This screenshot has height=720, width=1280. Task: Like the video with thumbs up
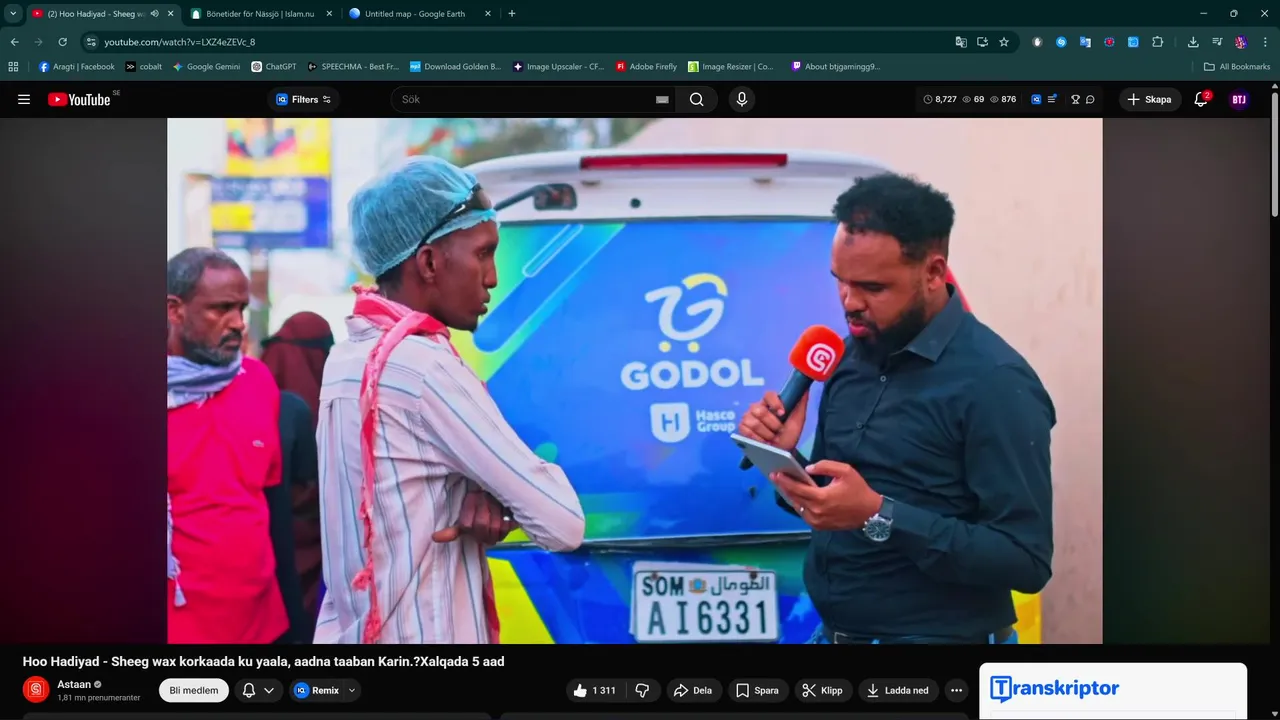pos(594,690)
